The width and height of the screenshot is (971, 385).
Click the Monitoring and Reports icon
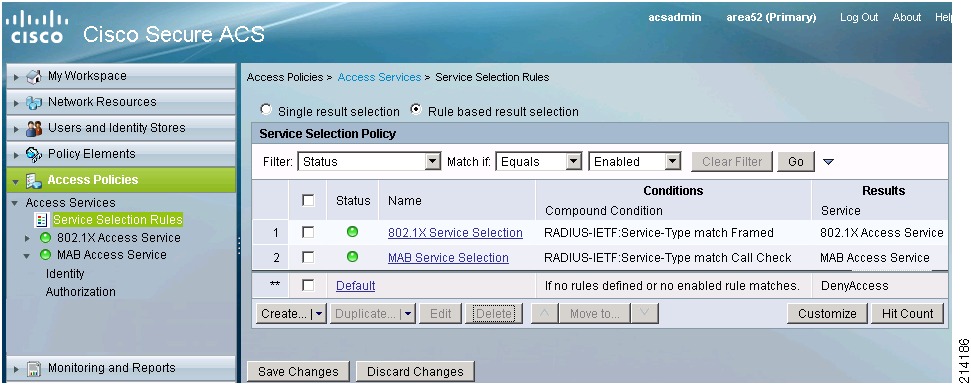coord(33,369)
